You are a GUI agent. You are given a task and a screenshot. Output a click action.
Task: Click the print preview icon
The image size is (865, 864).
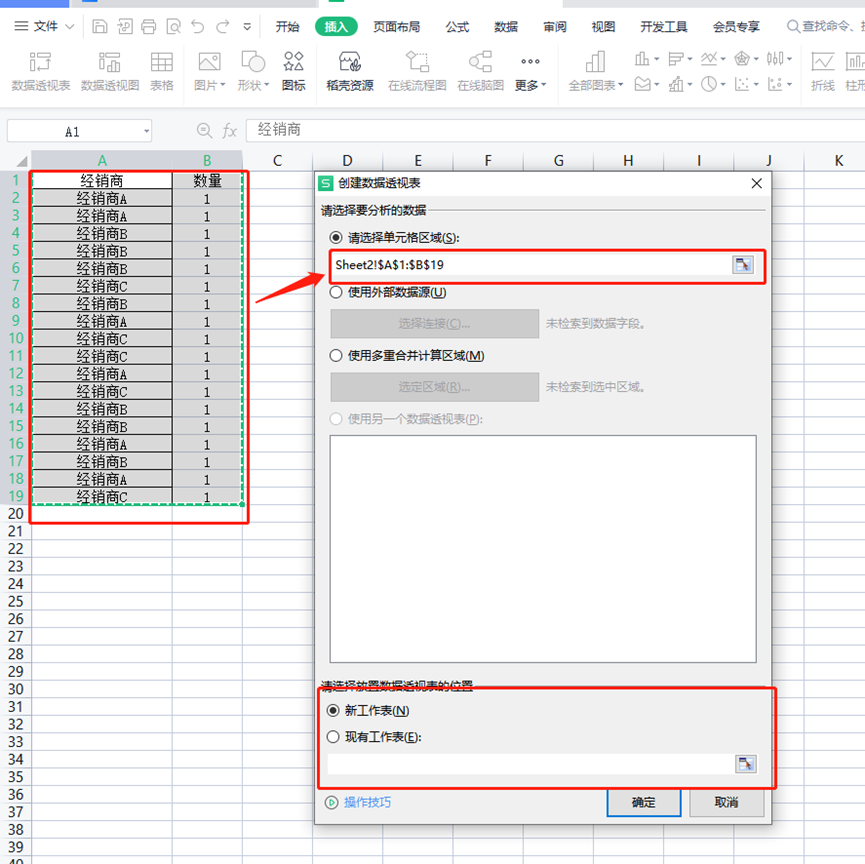(173, 26)
